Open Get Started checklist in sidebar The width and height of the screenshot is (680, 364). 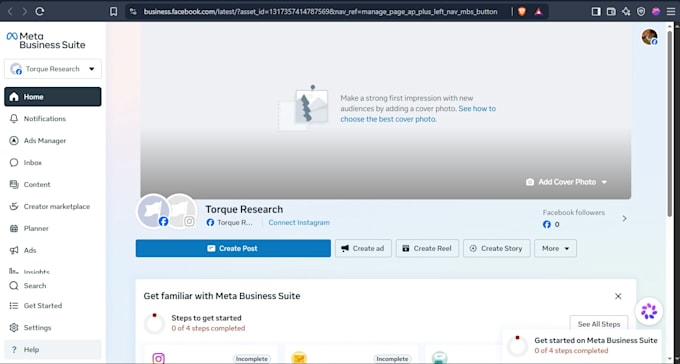pos(53,305)
